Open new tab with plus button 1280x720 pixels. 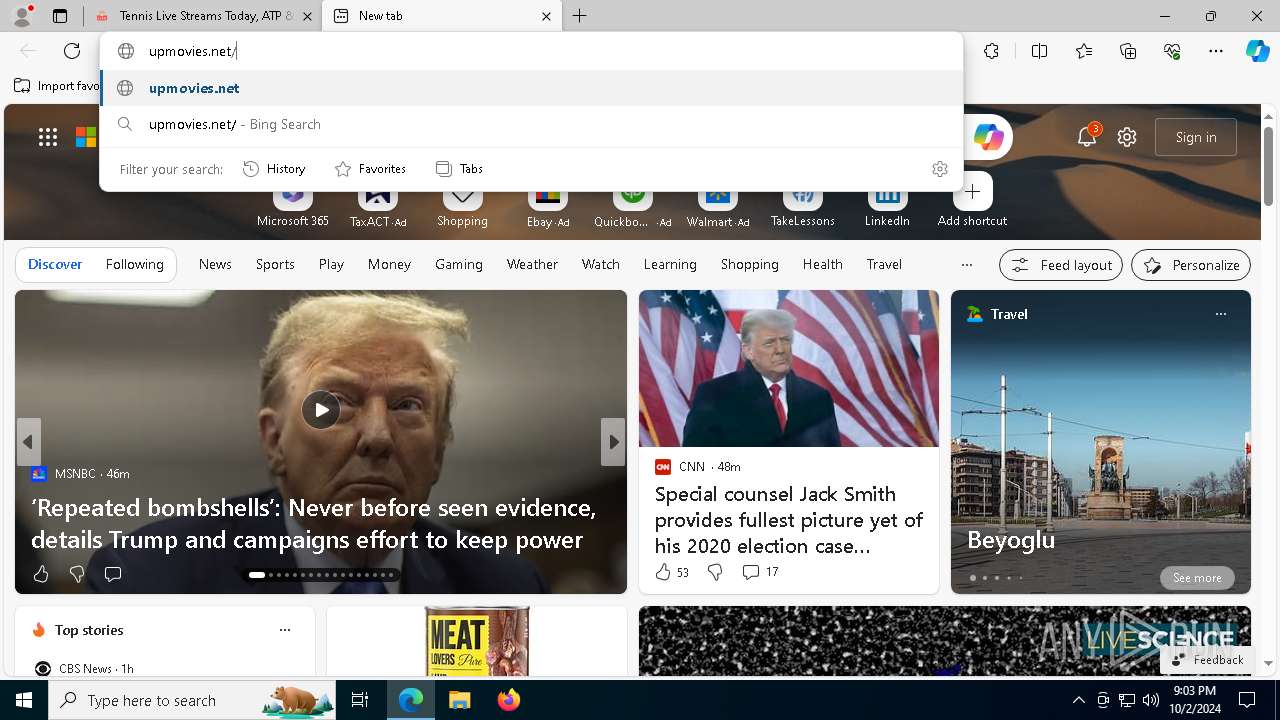(580, 16)
